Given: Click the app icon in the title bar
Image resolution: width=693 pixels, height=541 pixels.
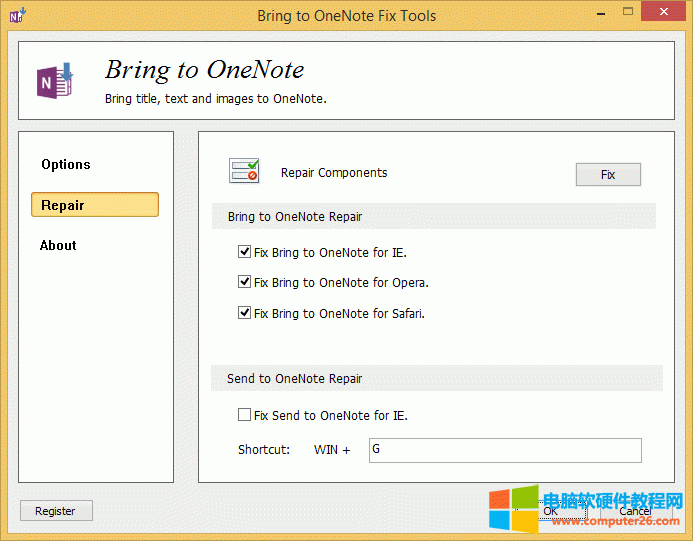Looking at the screenshot, I should pyautogui.click(x=17, y=15).
